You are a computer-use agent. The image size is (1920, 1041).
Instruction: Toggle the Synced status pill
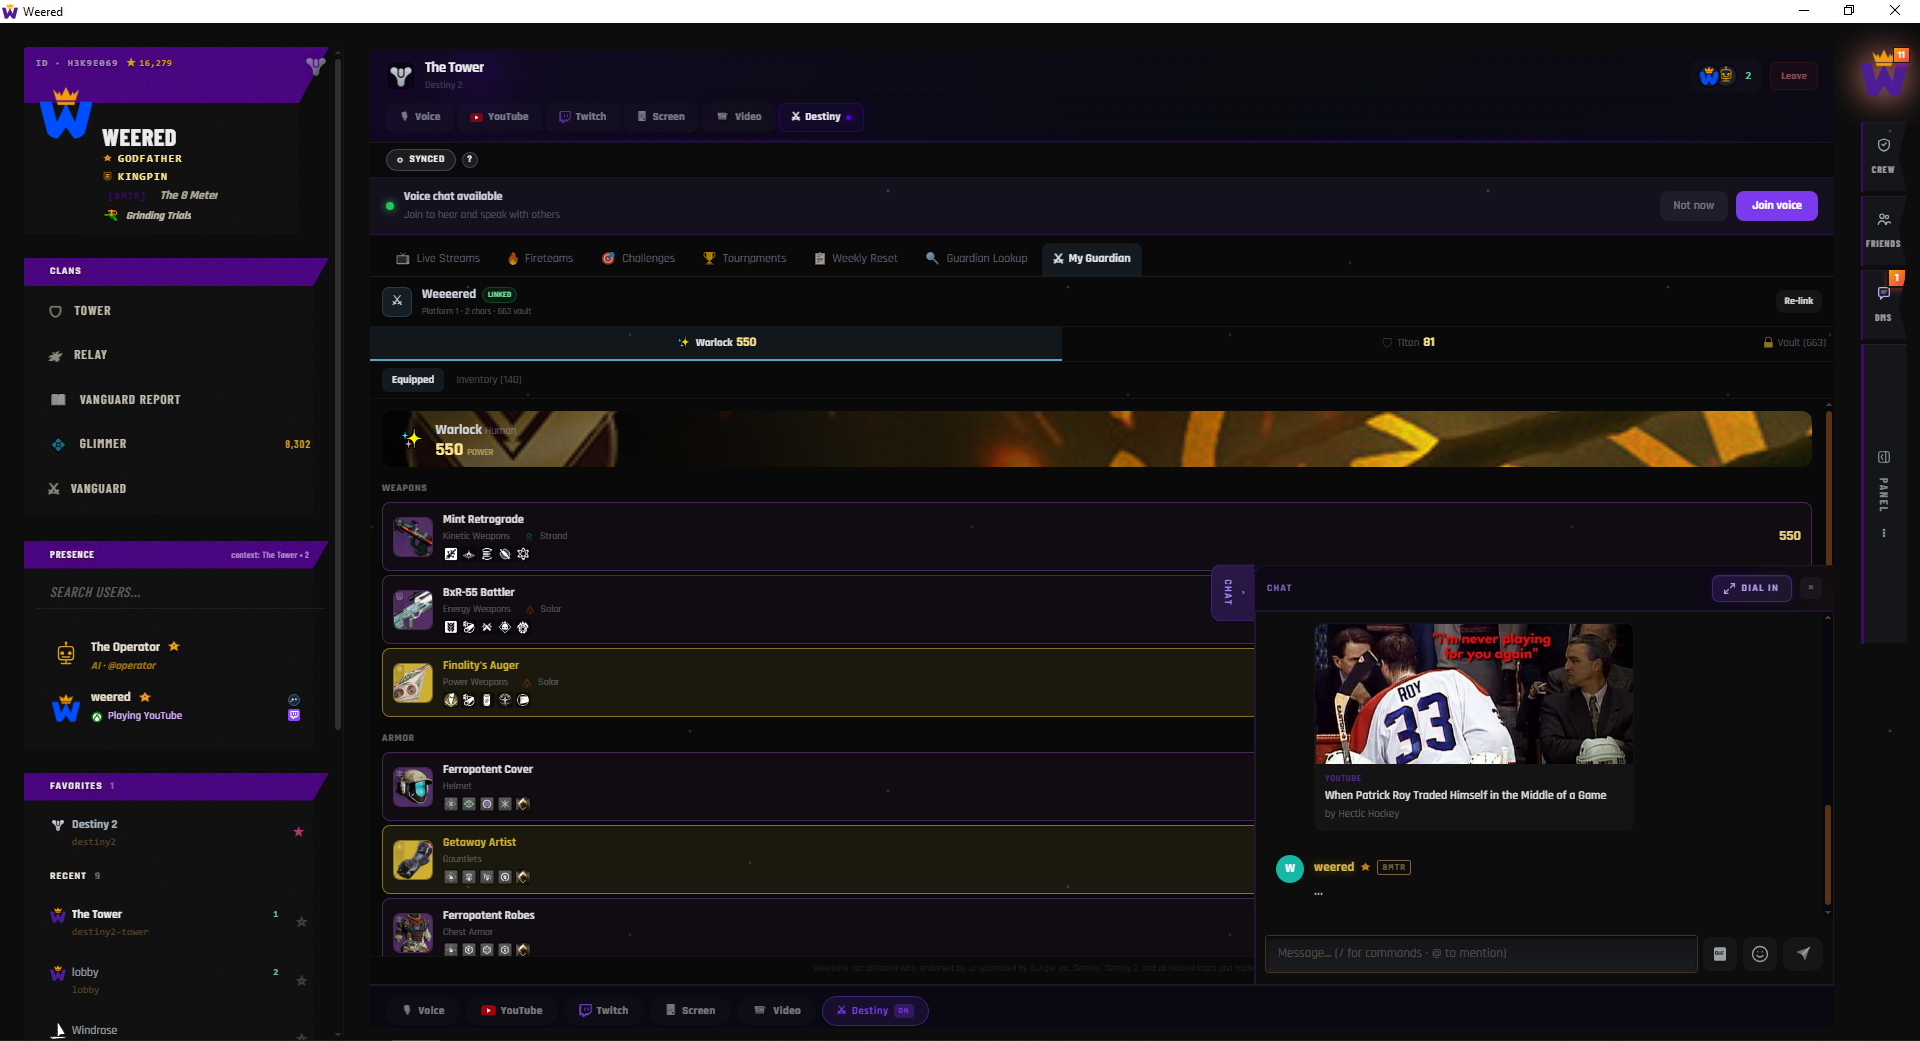[421, 159]
